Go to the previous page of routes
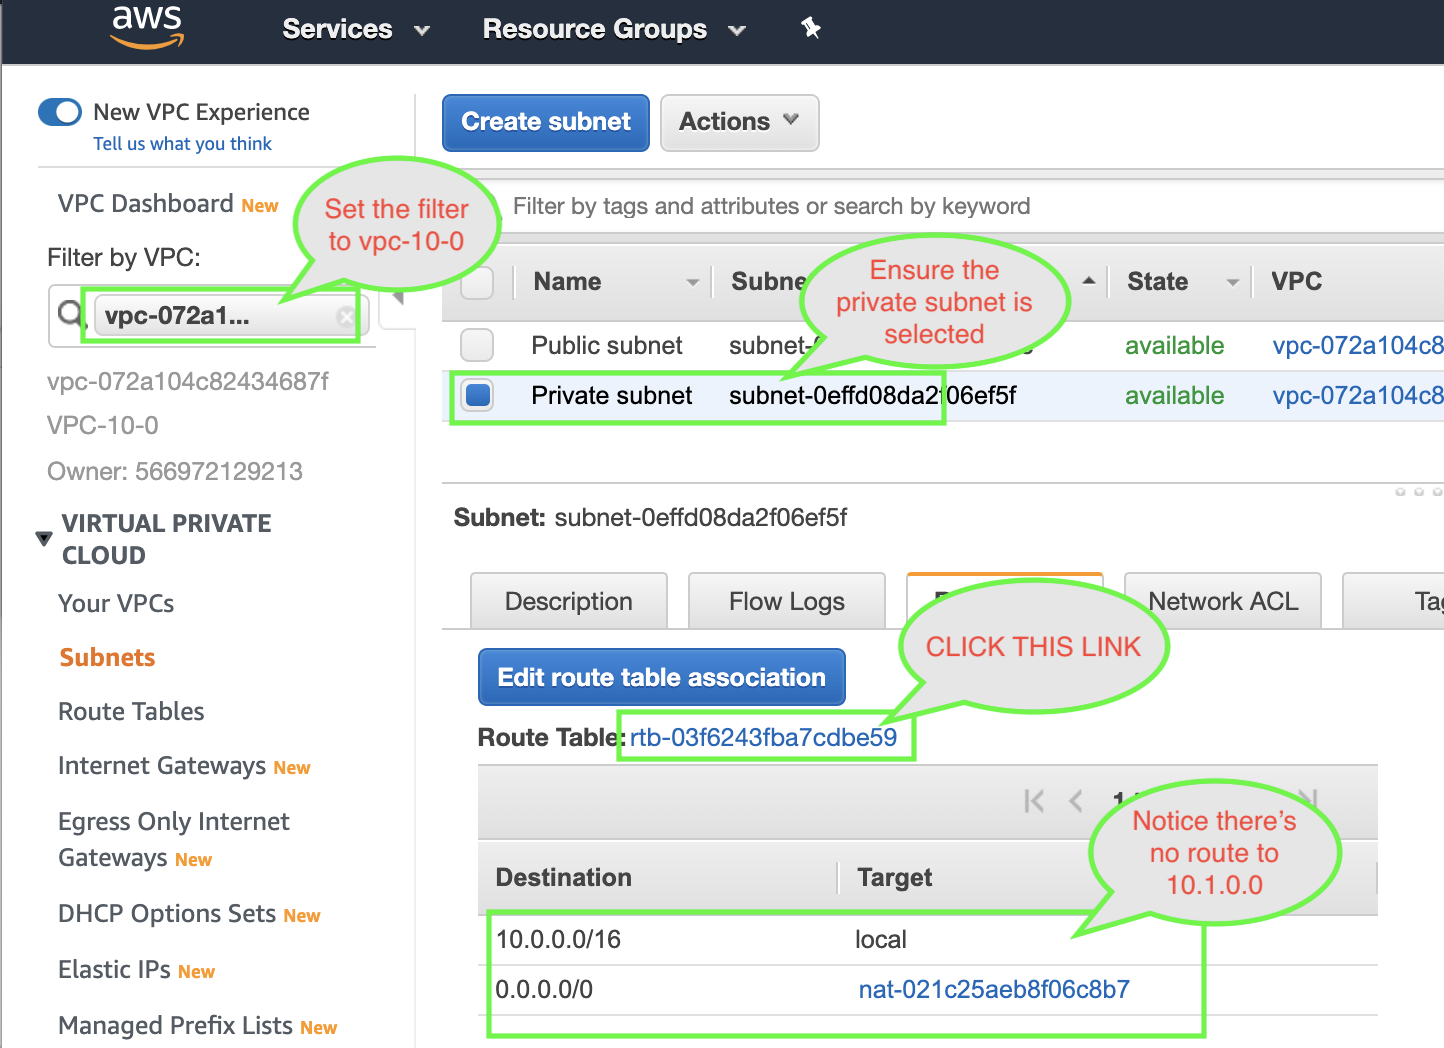This screenshot has width=1444, height=1048. tap(1076, 801)
